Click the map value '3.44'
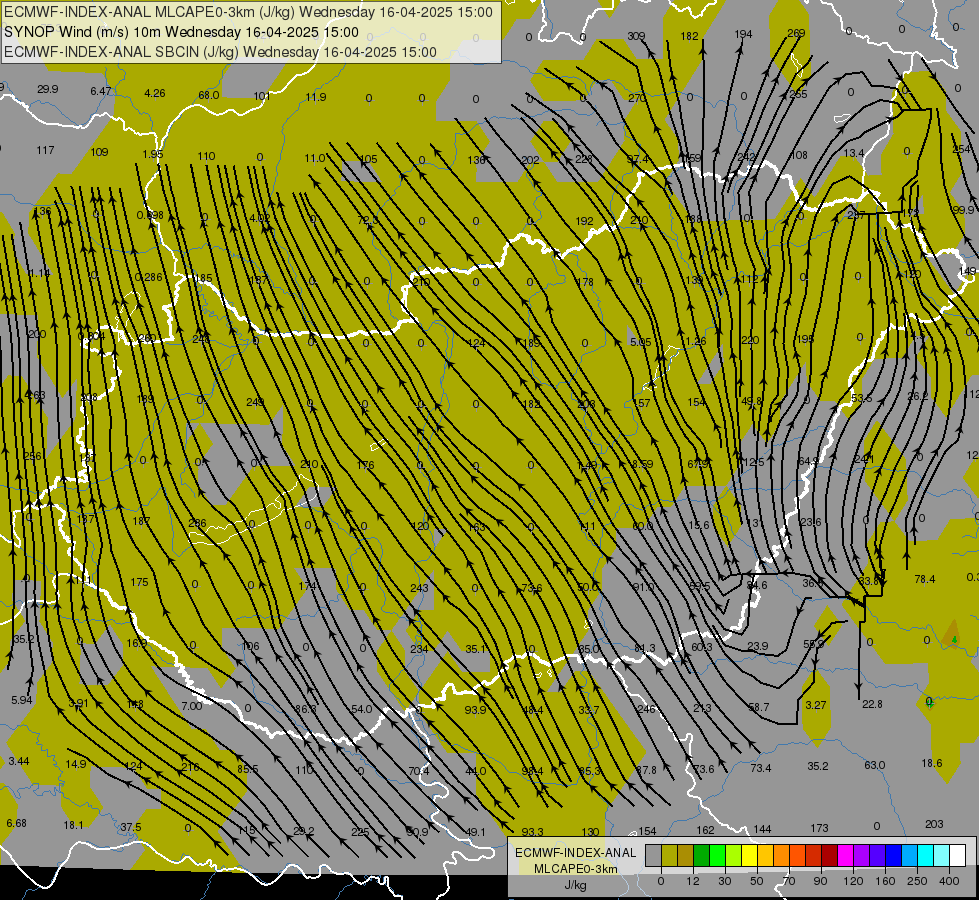 [19, 761]
